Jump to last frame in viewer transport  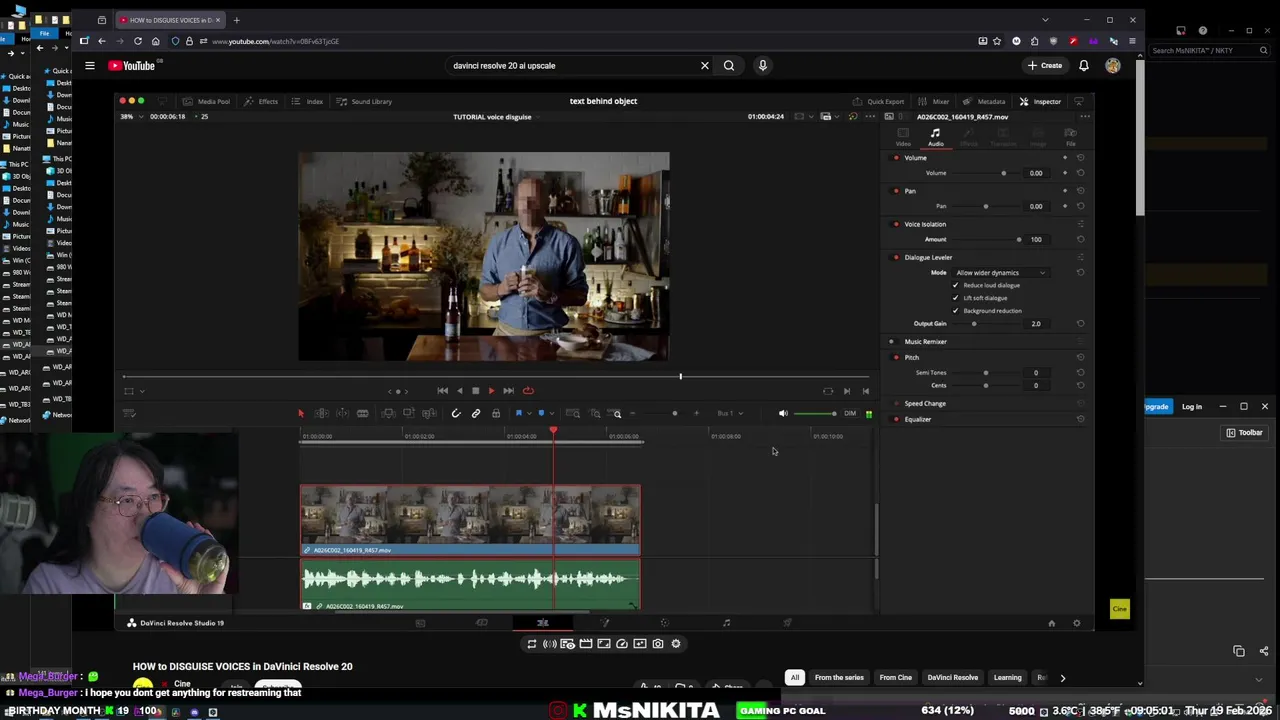(509, 391)
